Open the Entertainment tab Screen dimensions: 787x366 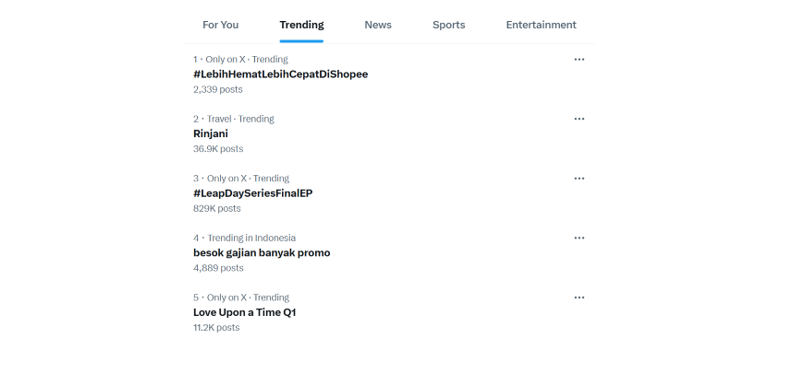coord(541,25)
